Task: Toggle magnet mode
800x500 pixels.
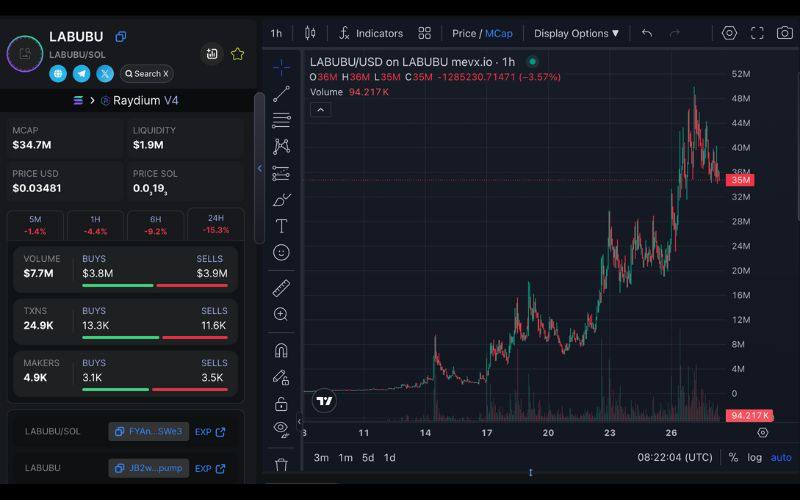Action: pos(281,351)
